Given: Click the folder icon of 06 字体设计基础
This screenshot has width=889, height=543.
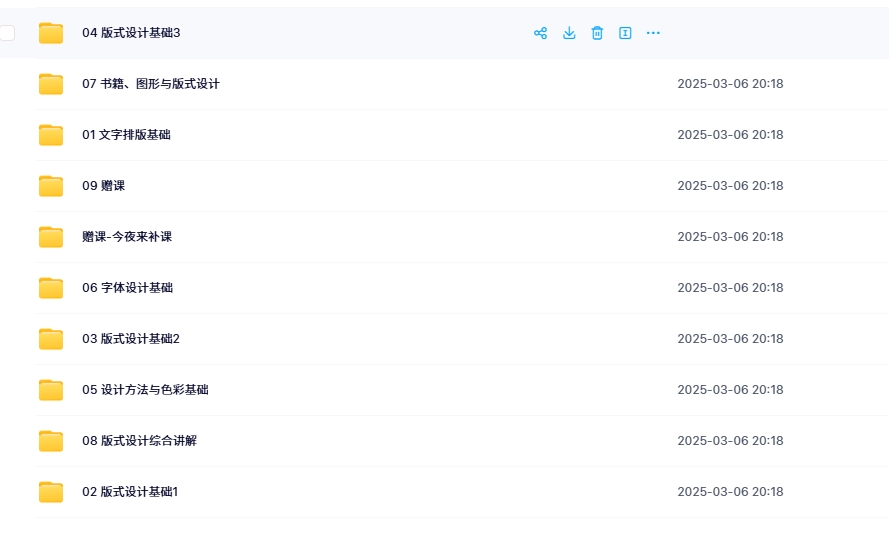Looking at the screenshot, I should pyautogui.click(x=51, y=288).
